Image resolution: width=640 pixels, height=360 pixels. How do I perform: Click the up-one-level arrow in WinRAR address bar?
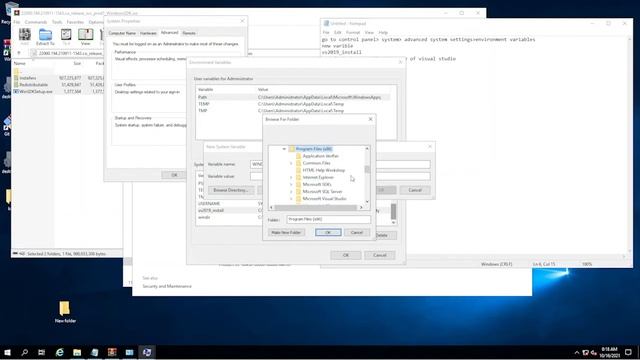(x=19, y=53)
